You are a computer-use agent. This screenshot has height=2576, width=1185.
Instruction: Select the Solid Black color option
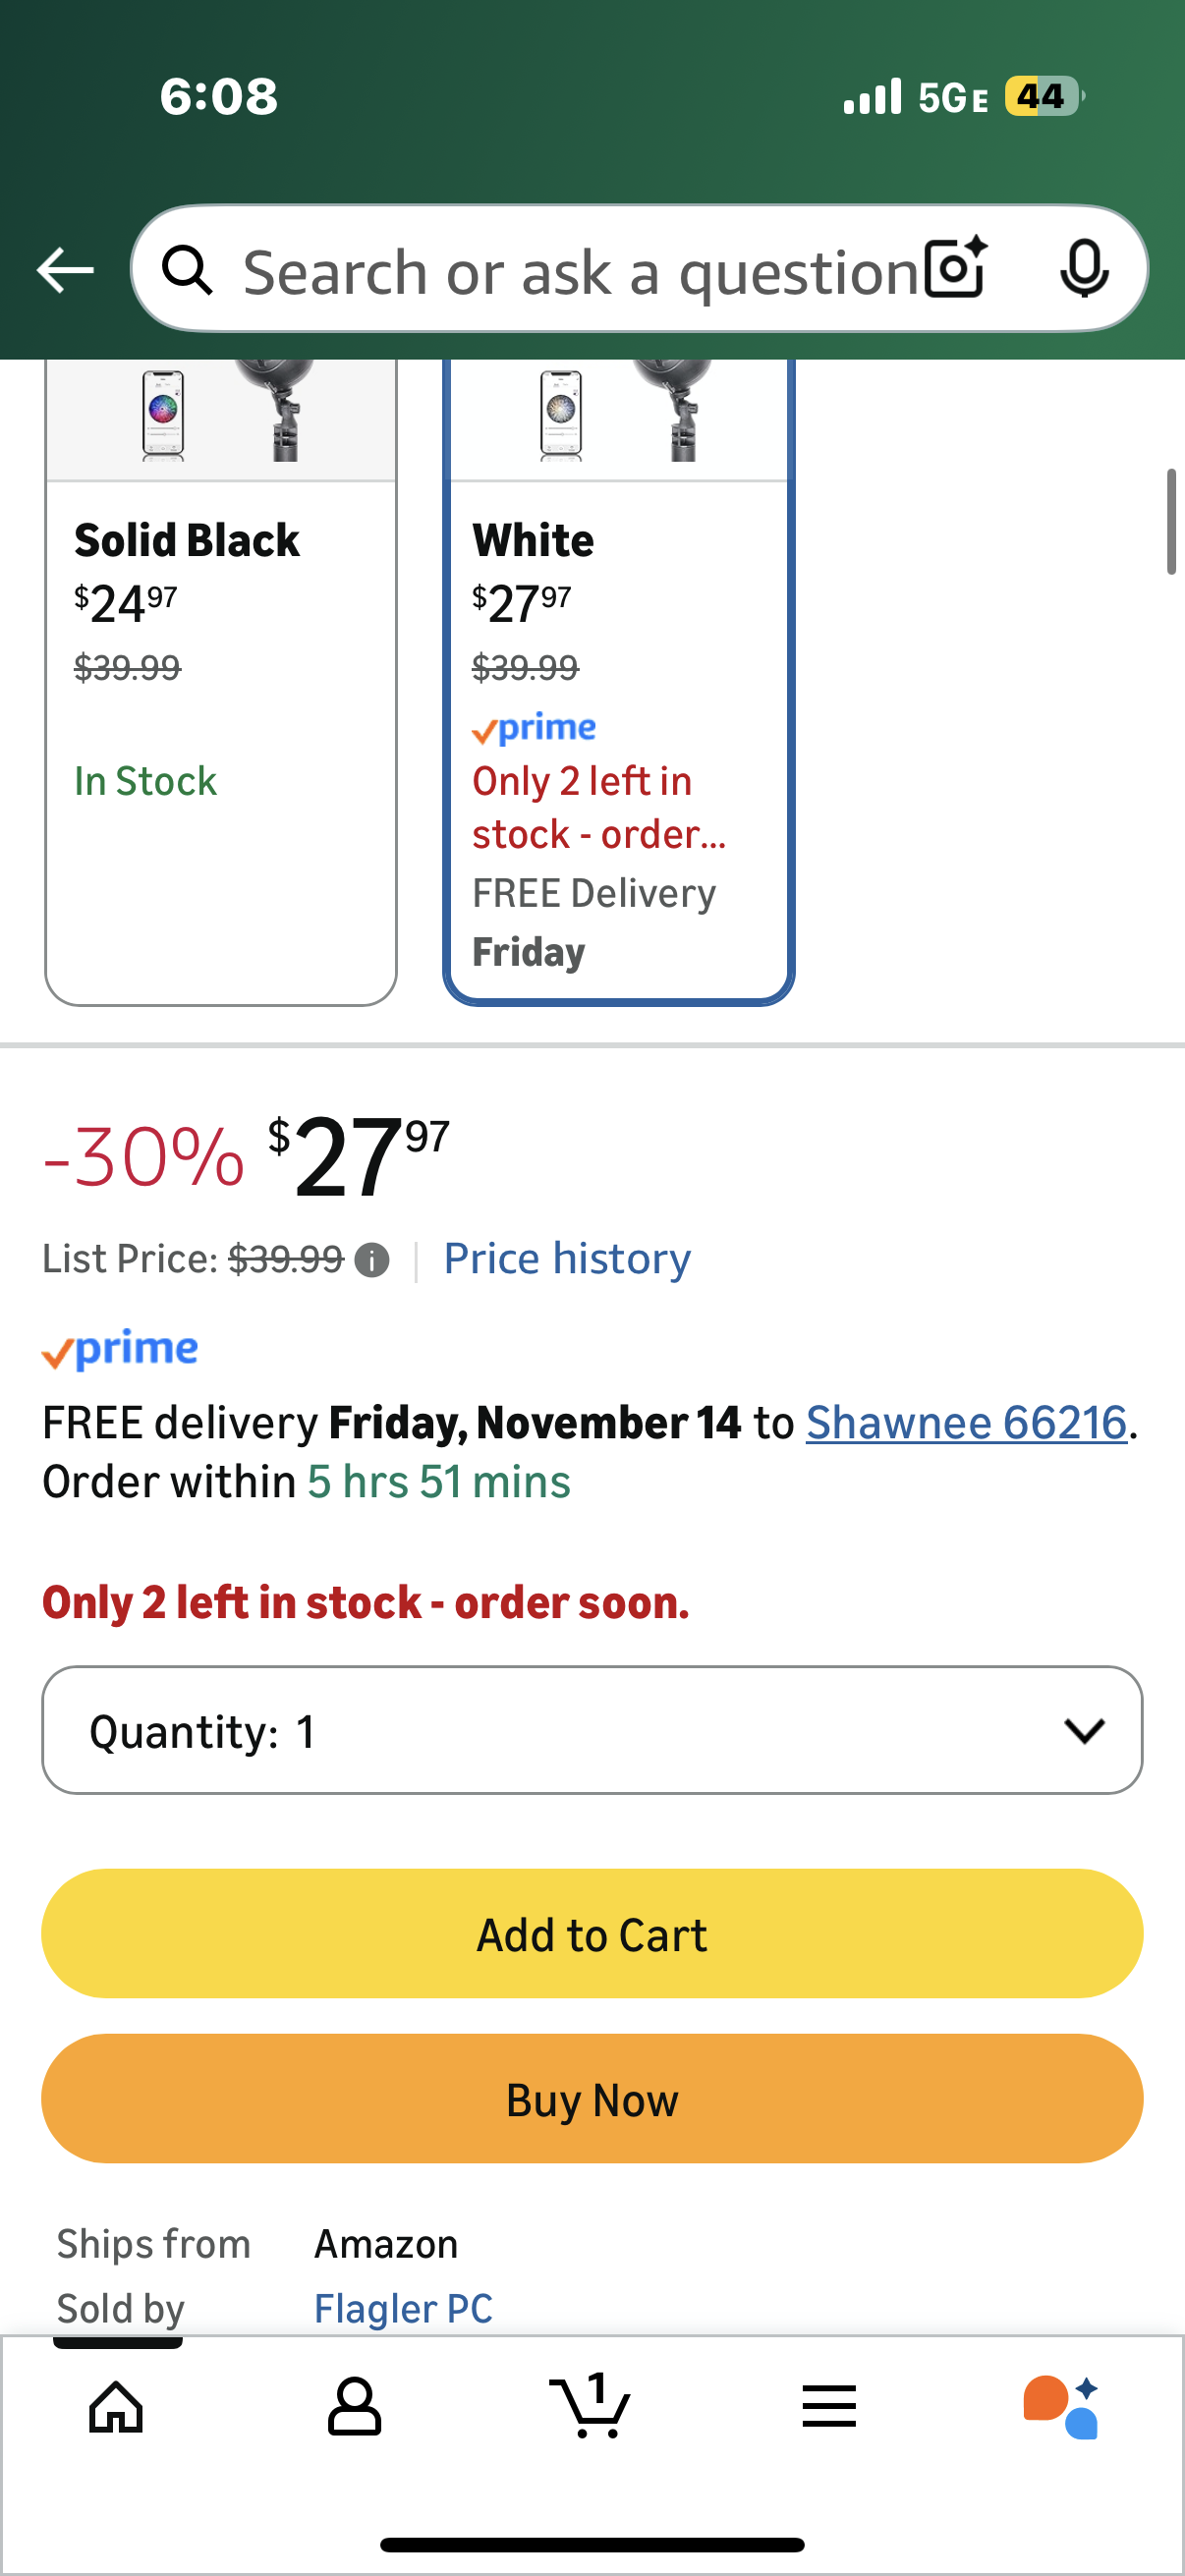[x=221, y=680]
